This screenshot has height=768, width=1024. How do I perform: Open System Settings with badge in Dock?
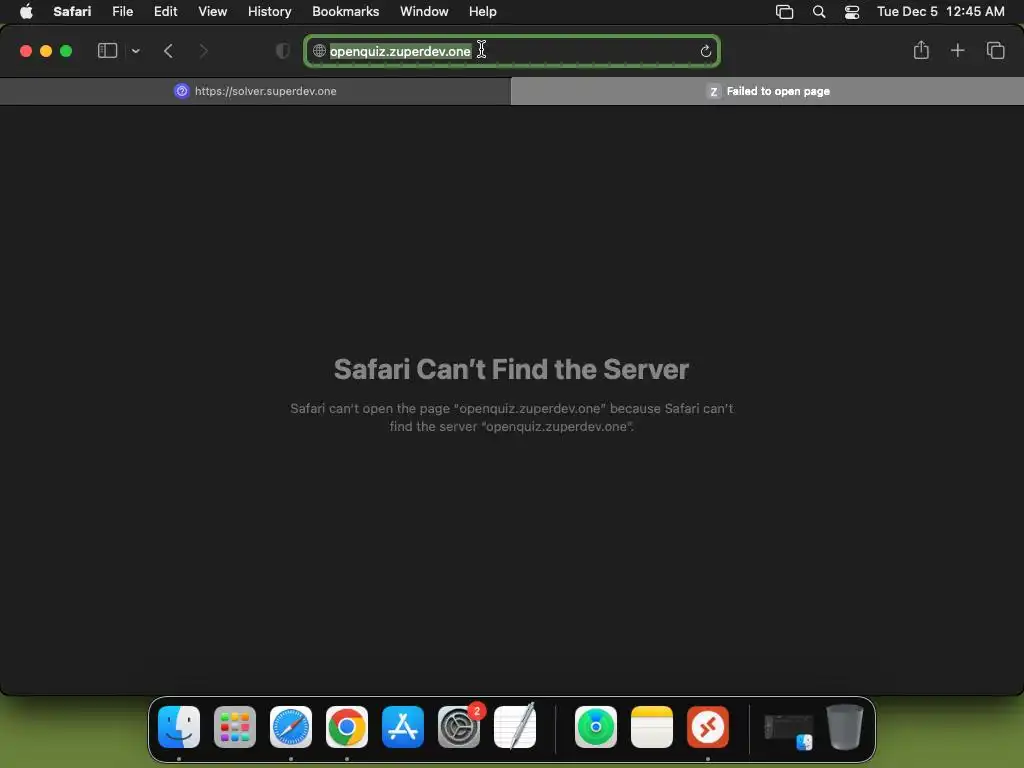pos(459,727)
